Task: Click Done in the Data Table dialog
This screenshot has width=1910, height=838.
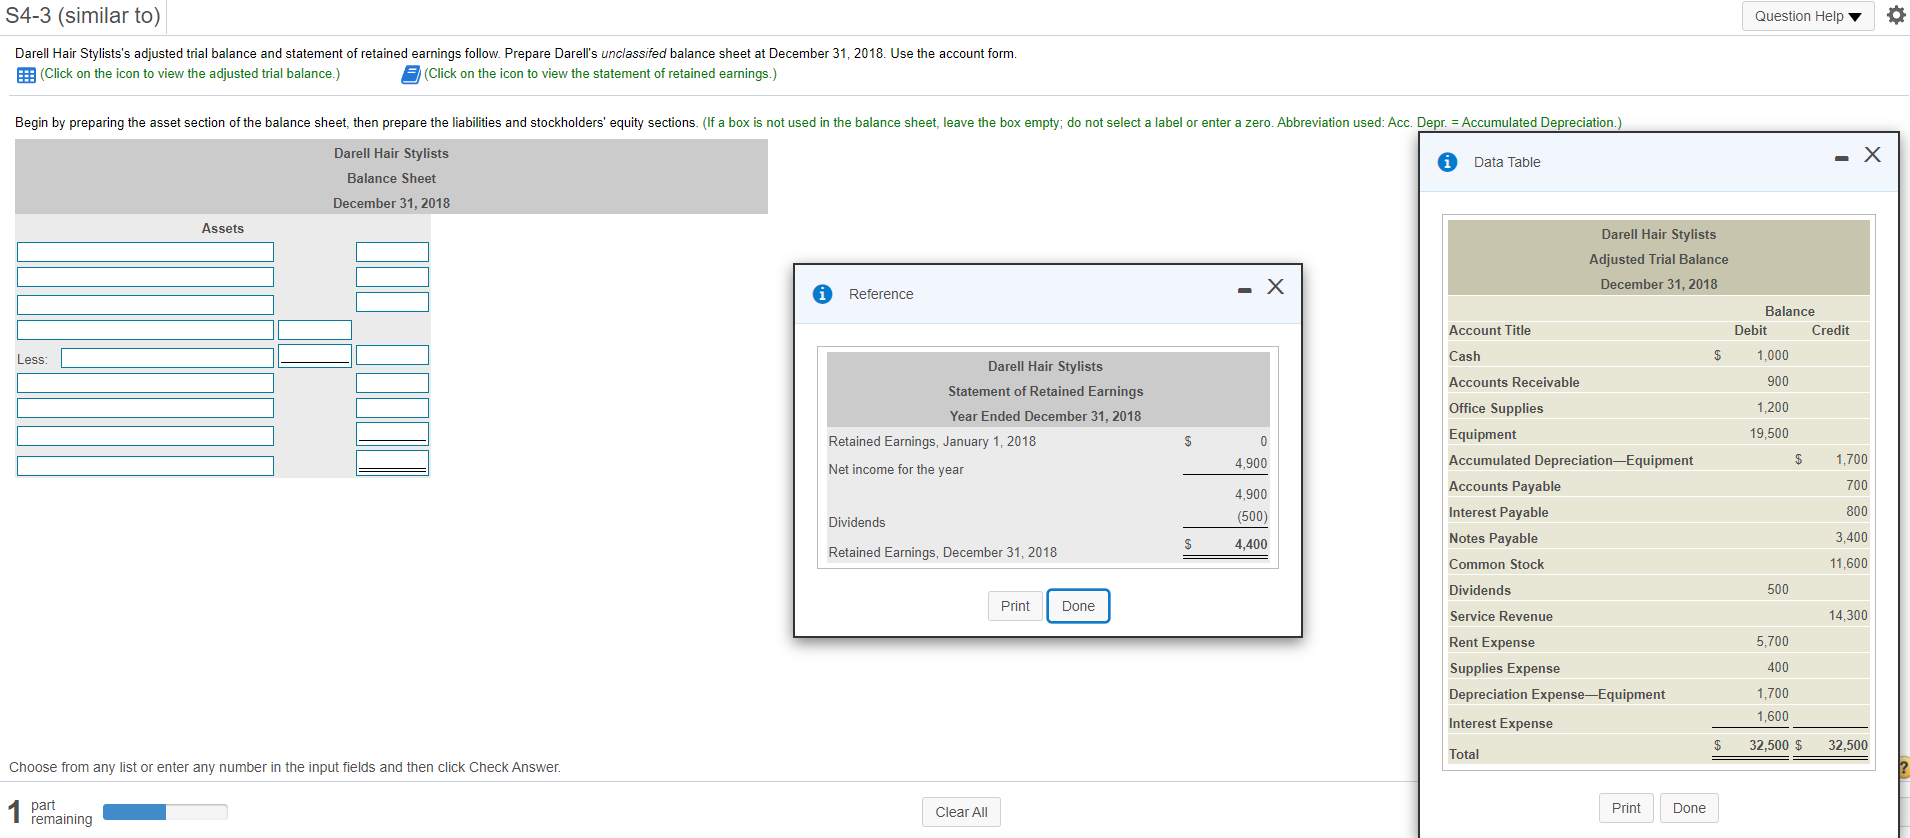Action: pos(1689,808)
